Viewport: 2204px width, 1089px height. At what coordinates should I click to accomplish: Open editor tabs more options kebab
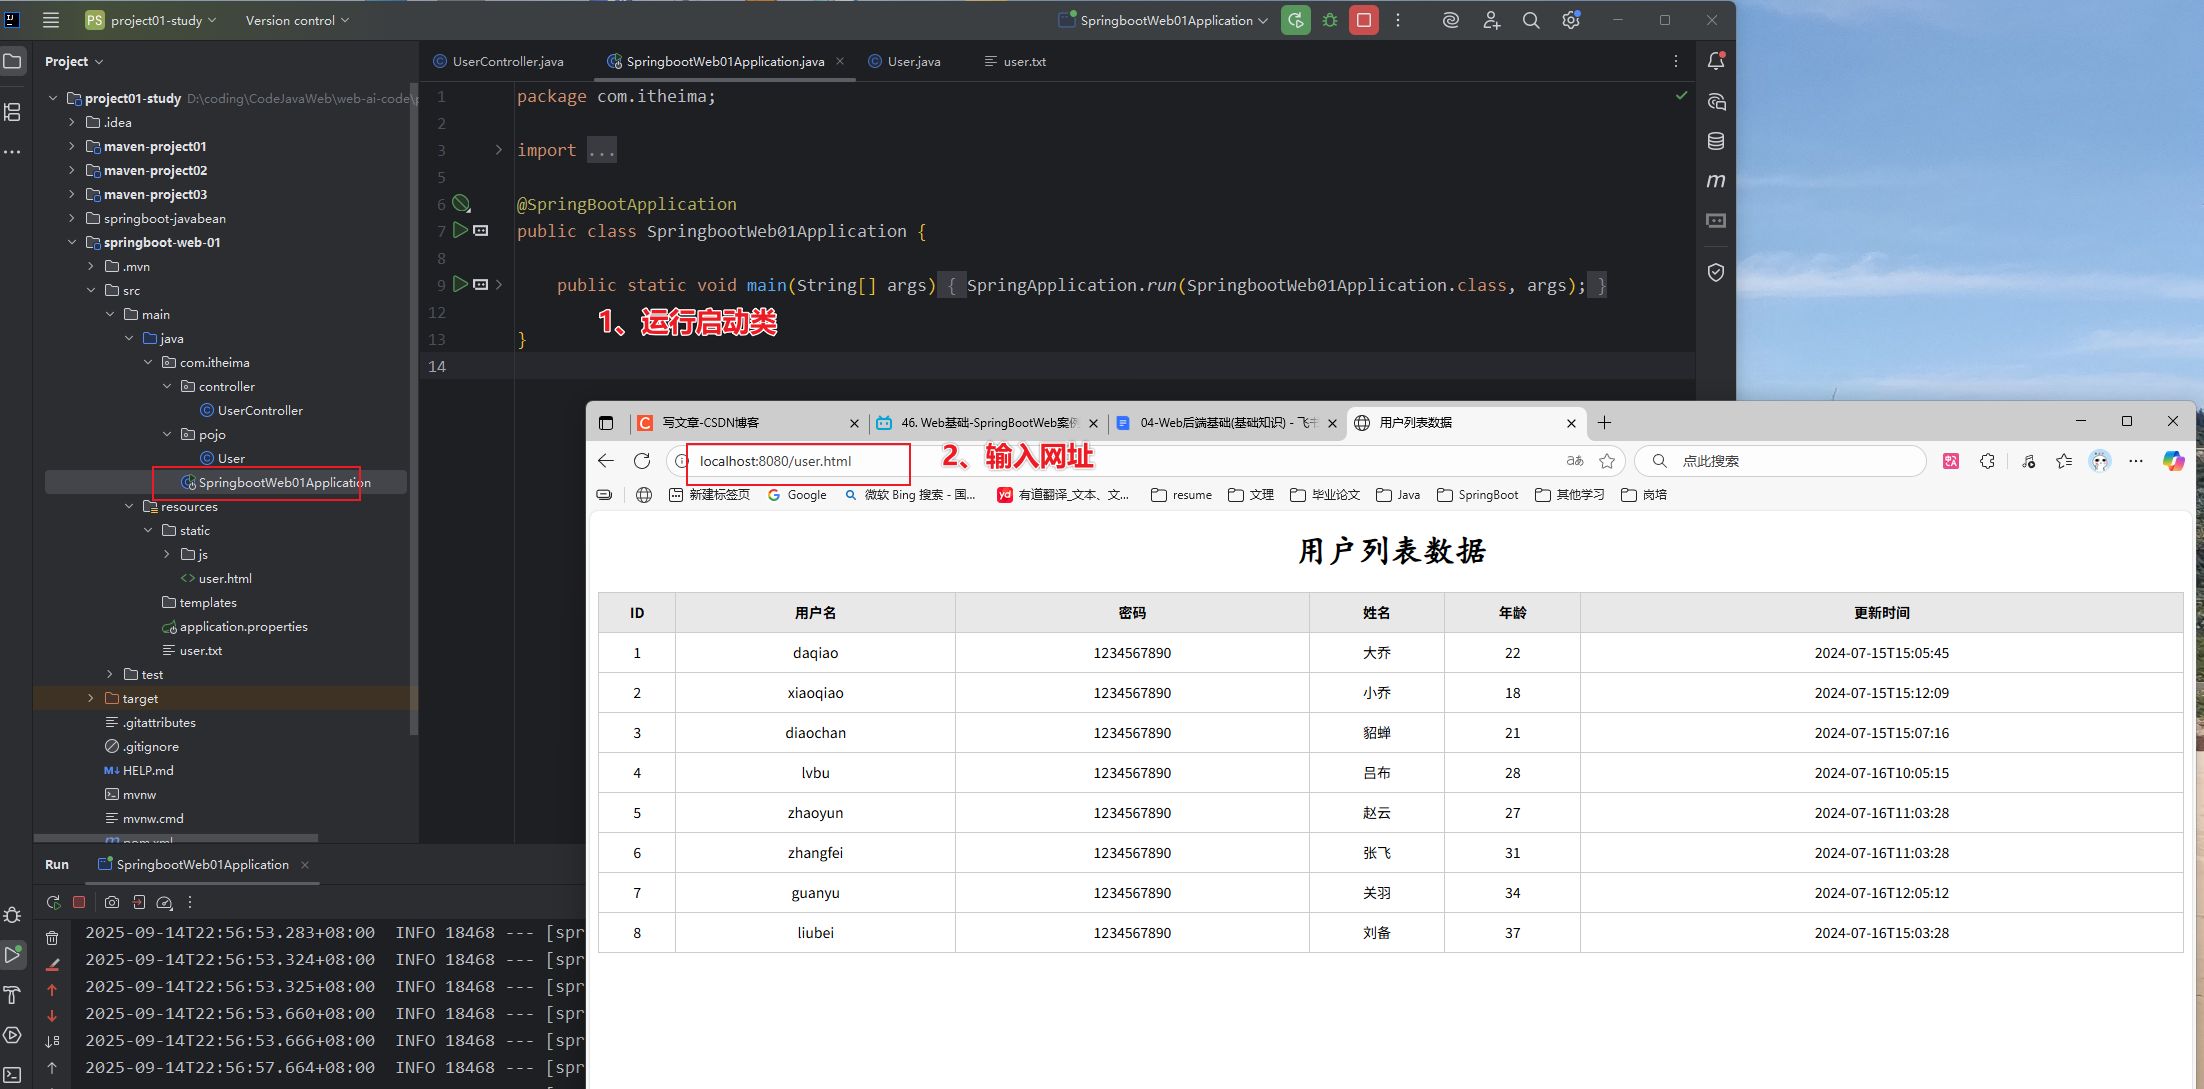click(x=1676, y=61)
